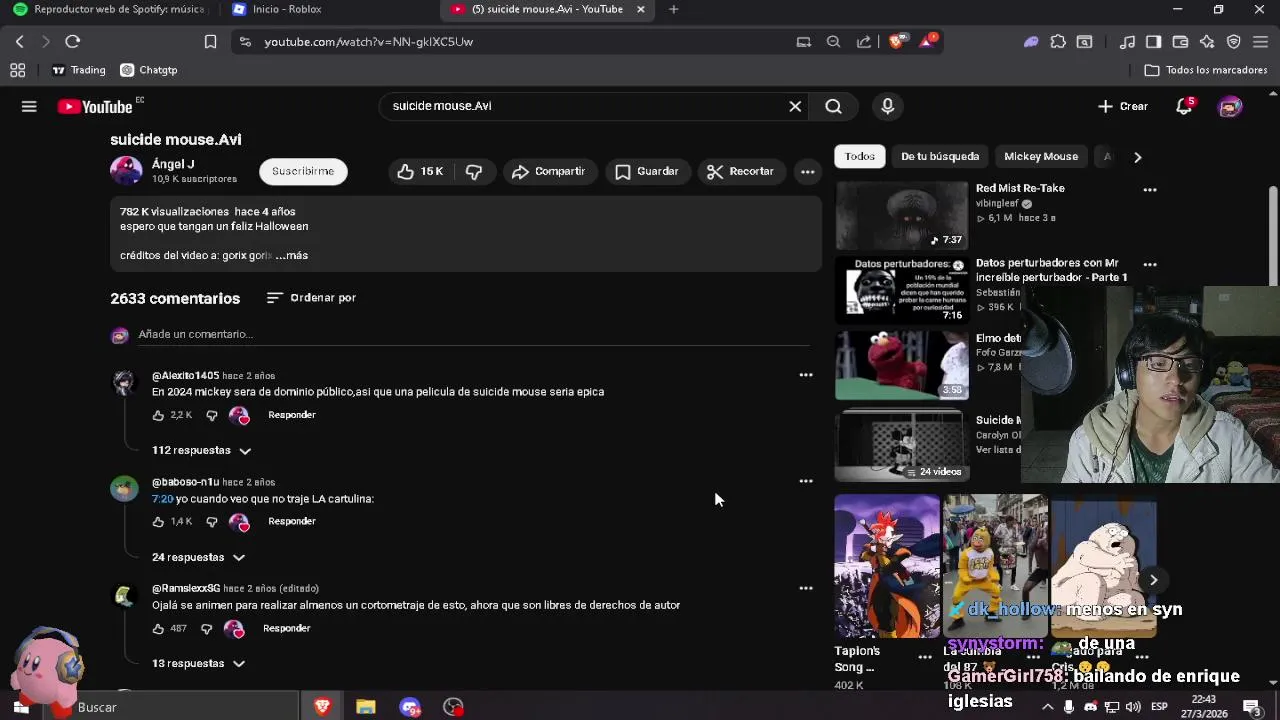Open the YouTube account avatar menu
This screenshot has height=720, width=1280.
click(x=1230, y=106)
